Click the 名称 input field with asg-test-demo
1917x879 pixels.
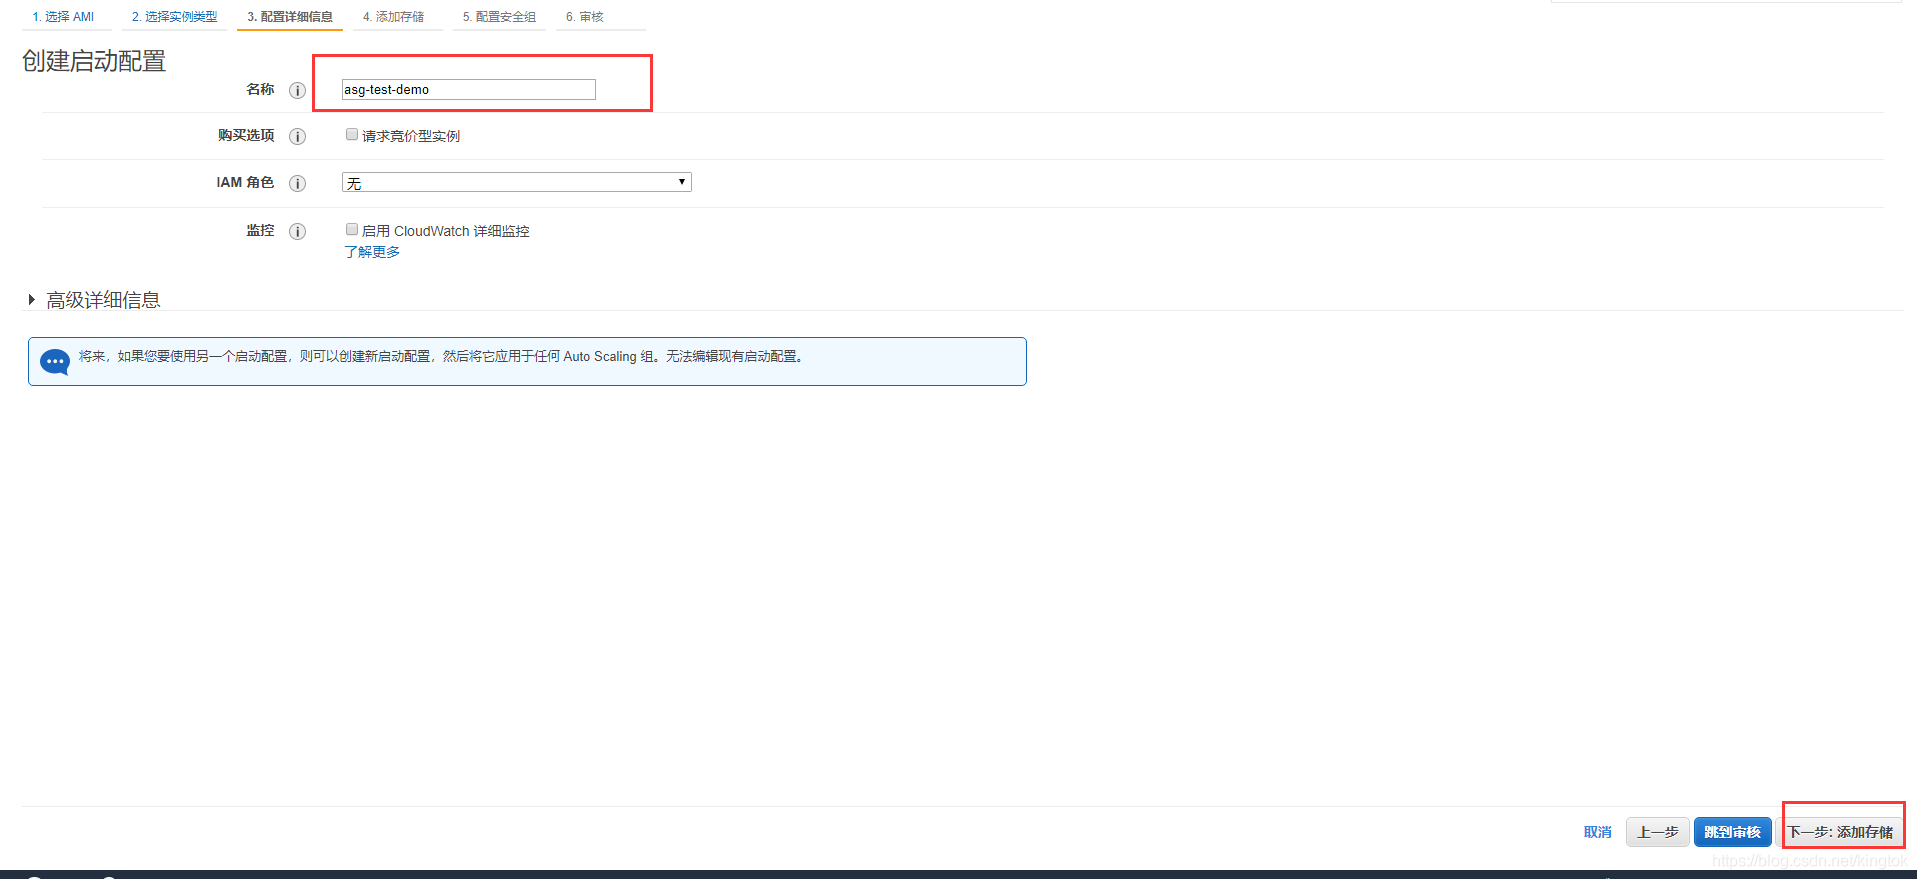pos(469,89)
